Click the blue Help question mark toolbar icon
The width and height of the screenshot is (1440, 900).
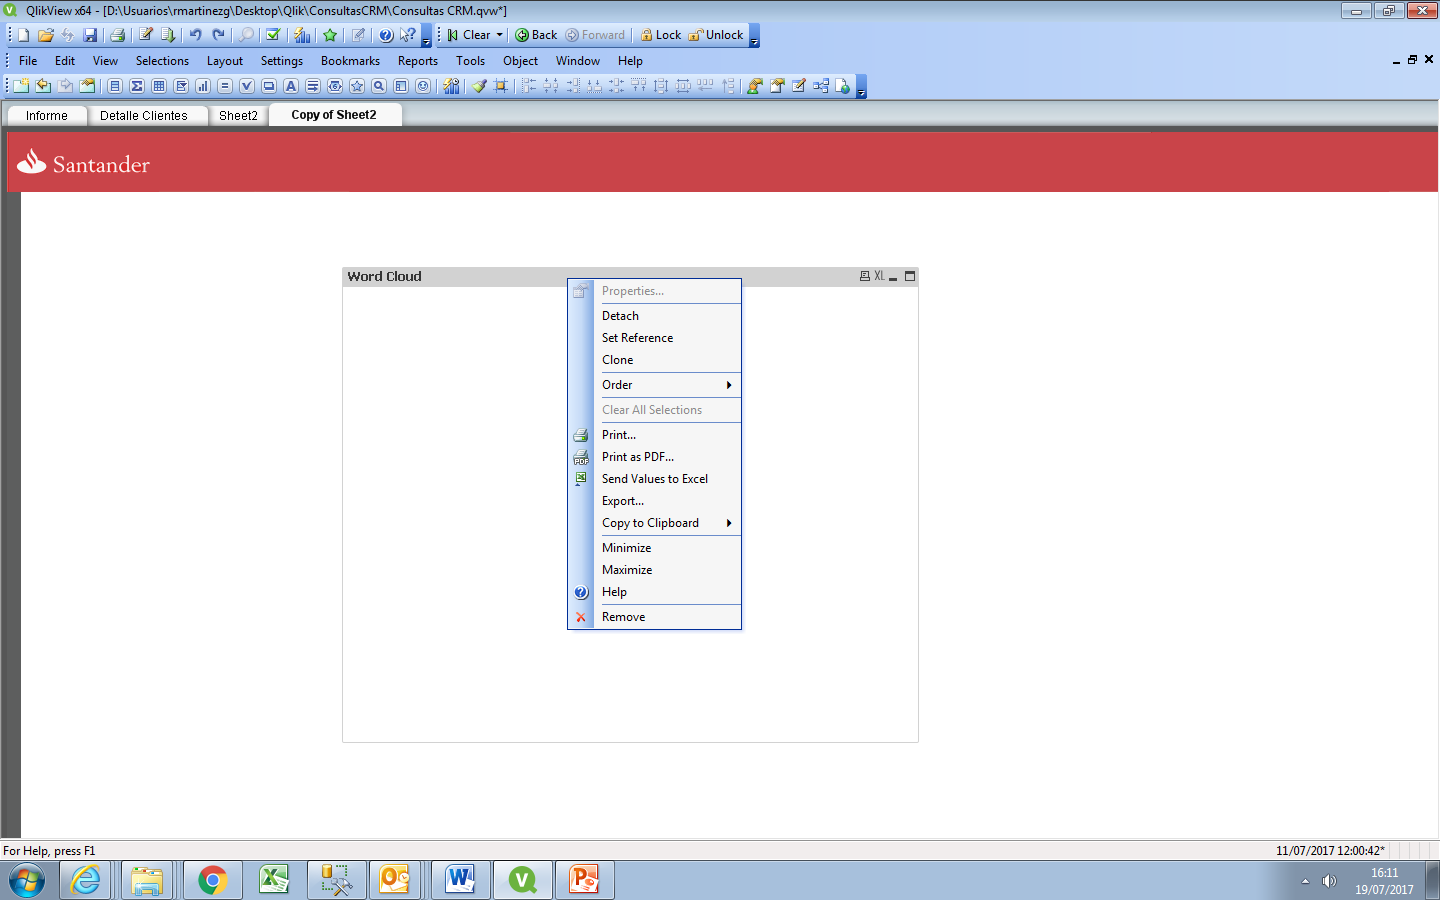tap(386, 35)
